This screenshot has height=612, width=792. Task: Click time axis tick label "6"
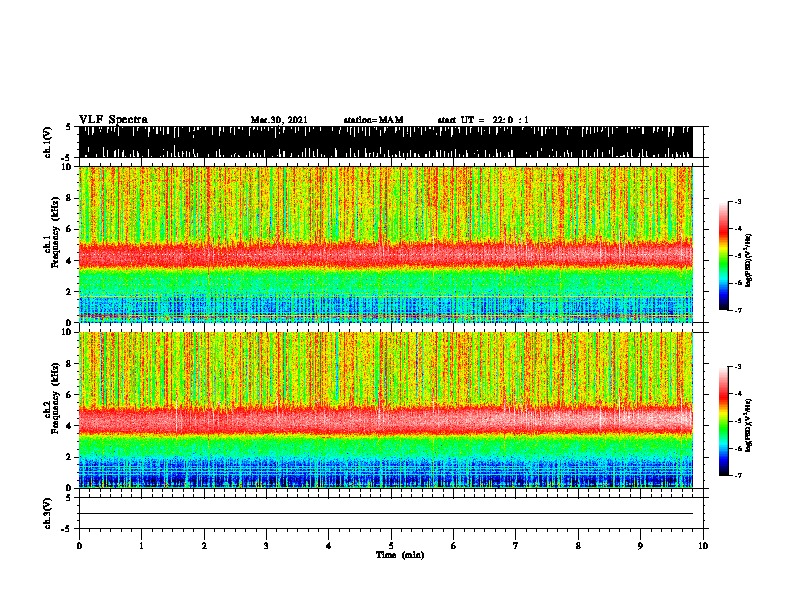click(x=453, y=546)
